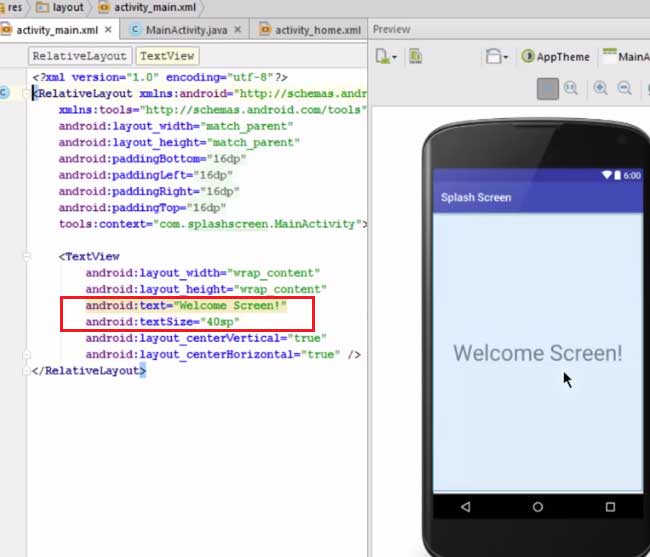Collapse the TextView tag fold marker

pos(27,257)
